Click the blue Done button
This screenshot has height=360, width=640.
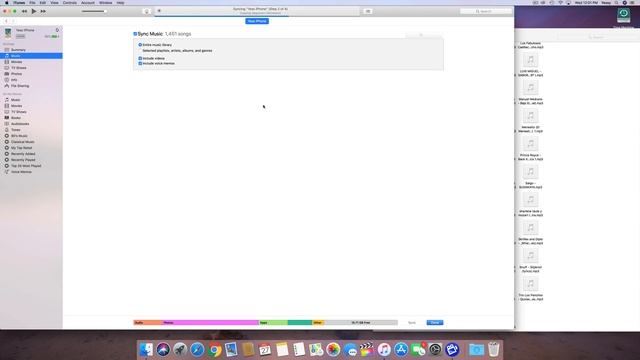[435, 322]
